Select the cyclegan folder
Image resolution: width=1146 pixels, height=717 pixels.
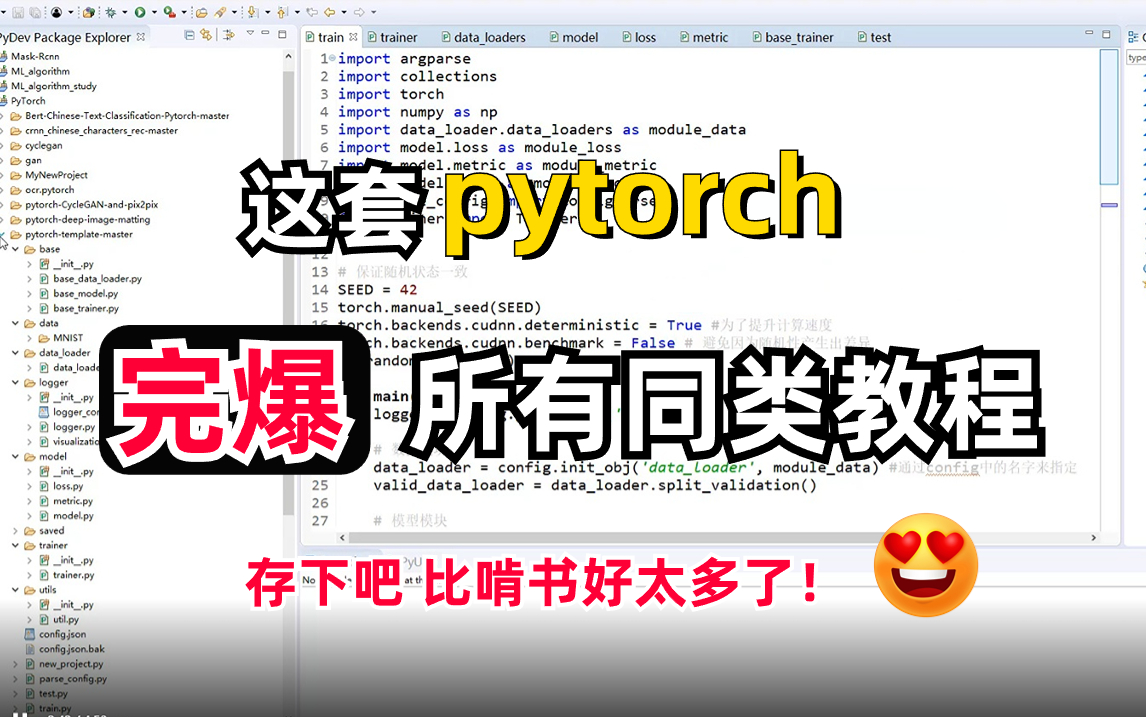[x=43, y=145]
